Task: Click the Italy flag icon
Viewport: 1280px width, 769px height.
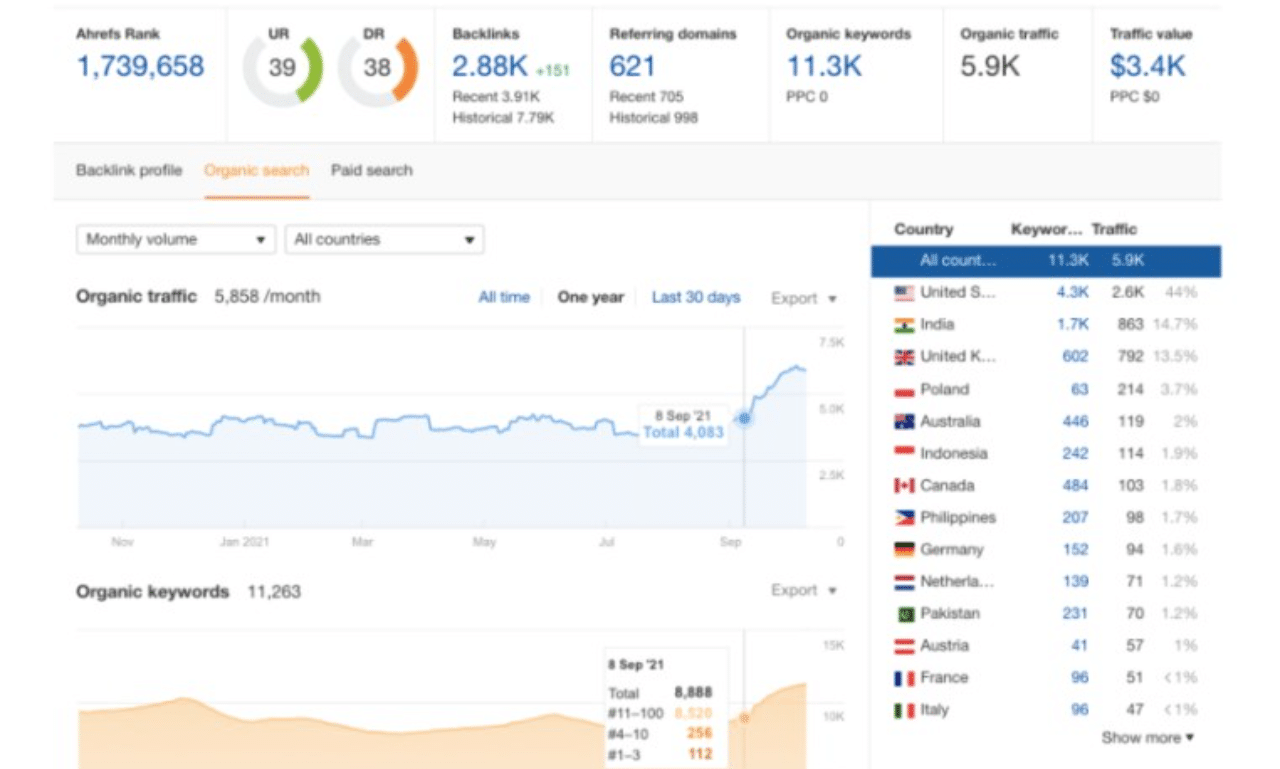Action: [904, 710]
